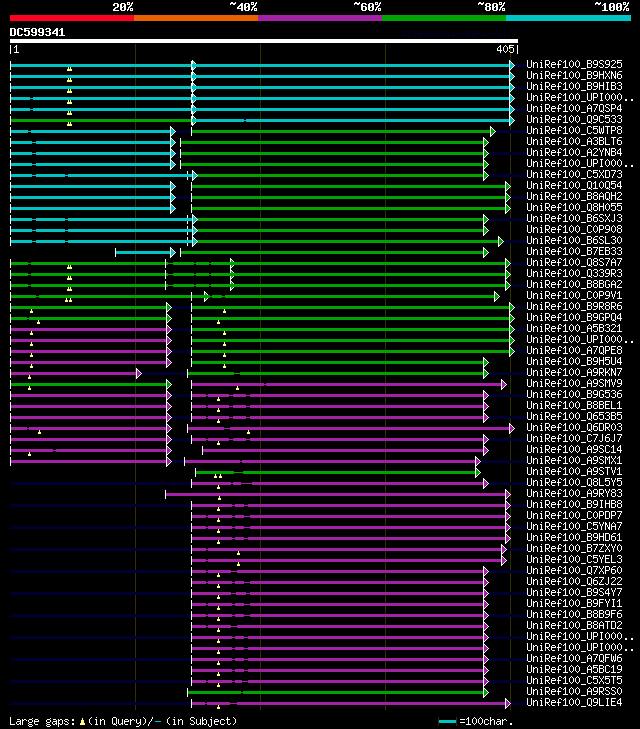The width and height of the screenshot is (640, 729).
Task: Choose hit UniRef100_B9S4Y7
Action: click(574, 593)
